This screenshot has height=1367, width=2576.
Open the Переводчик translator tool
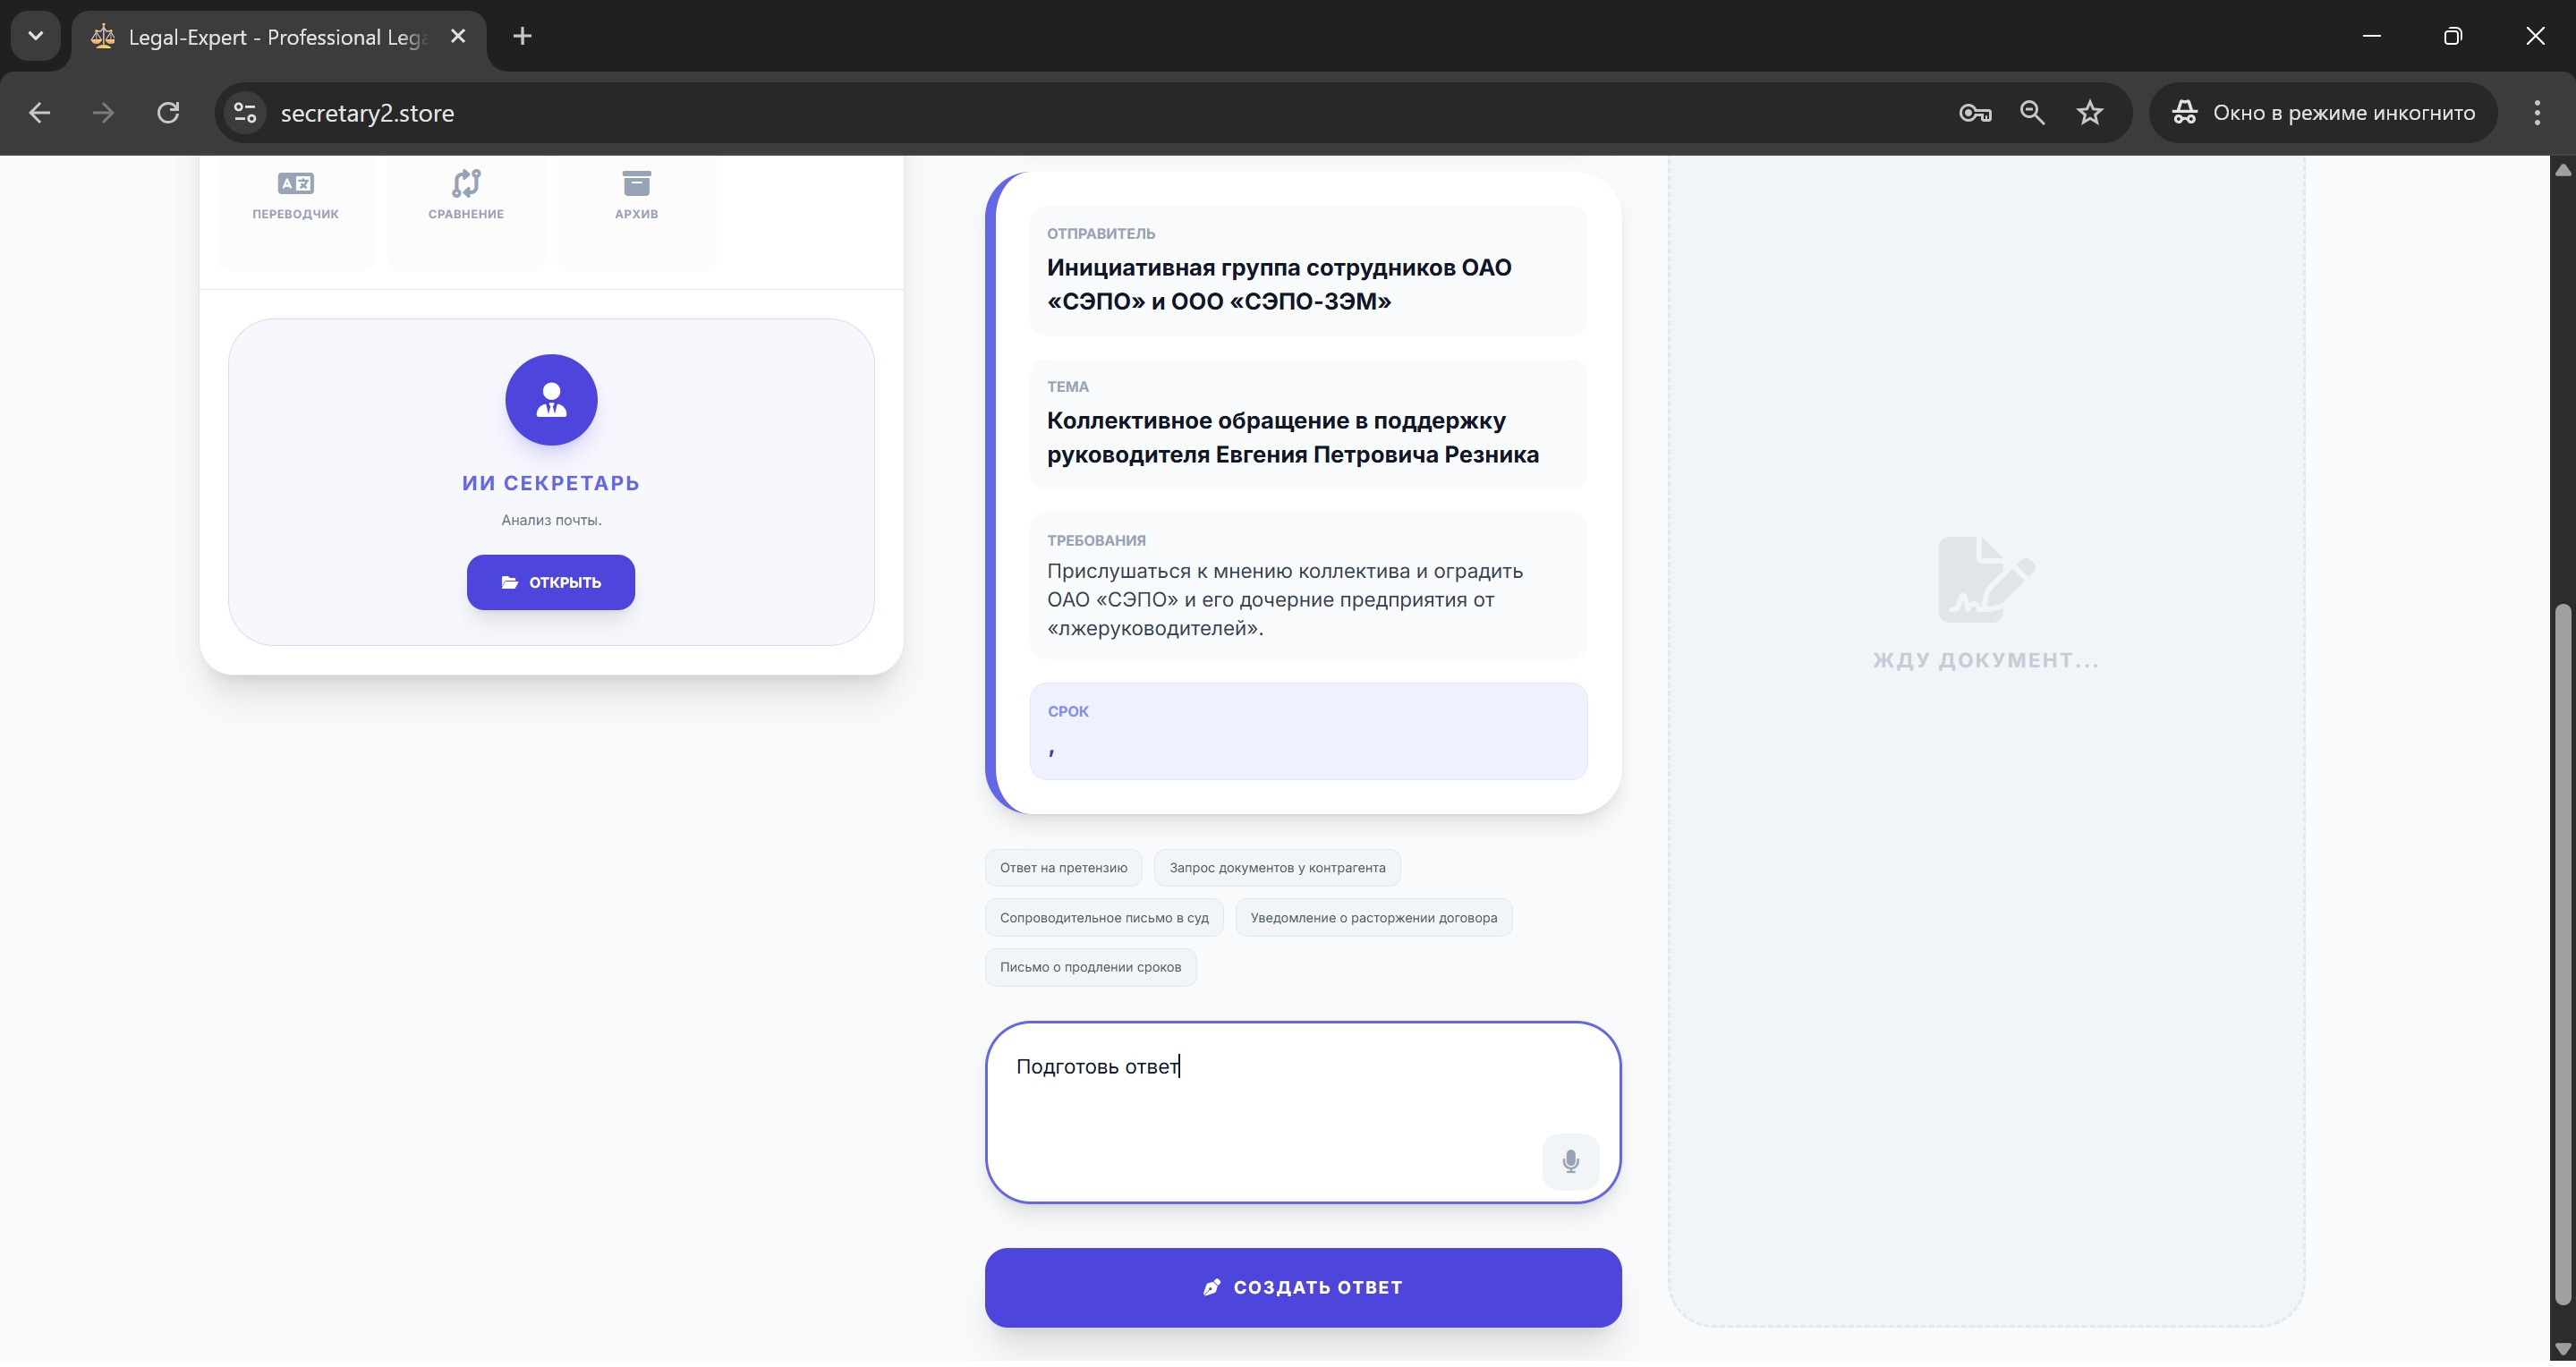tap(295, 196)
